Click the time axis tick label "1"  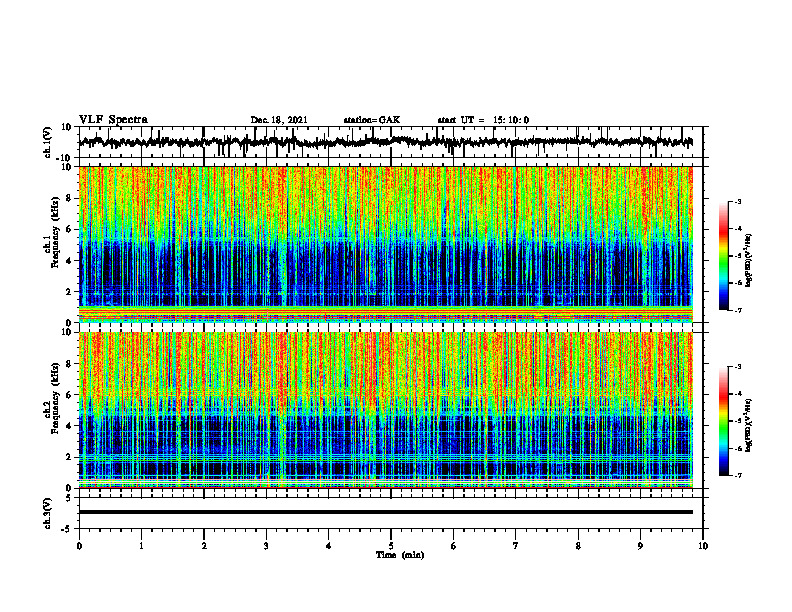(141, 546)
